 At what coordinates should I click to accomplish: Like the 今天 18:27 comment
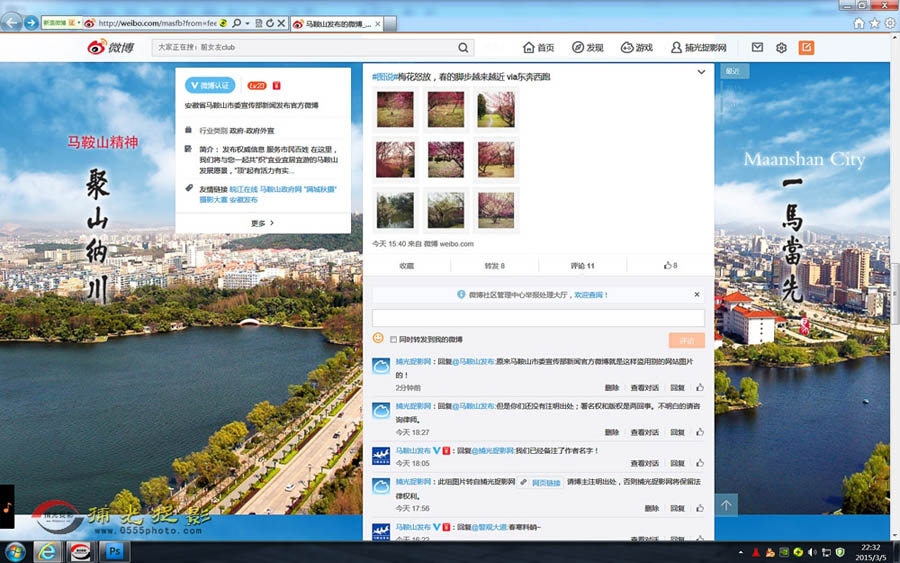tap(700, 432)
